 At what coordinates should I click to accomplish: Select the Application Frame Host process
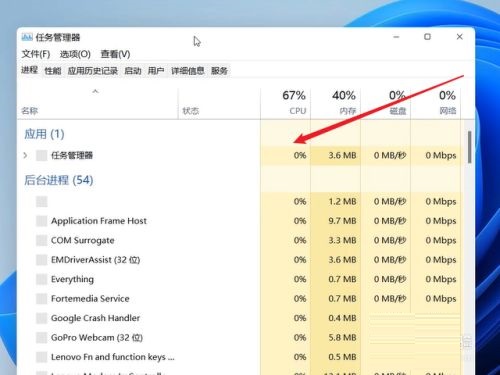coord(240,221)
